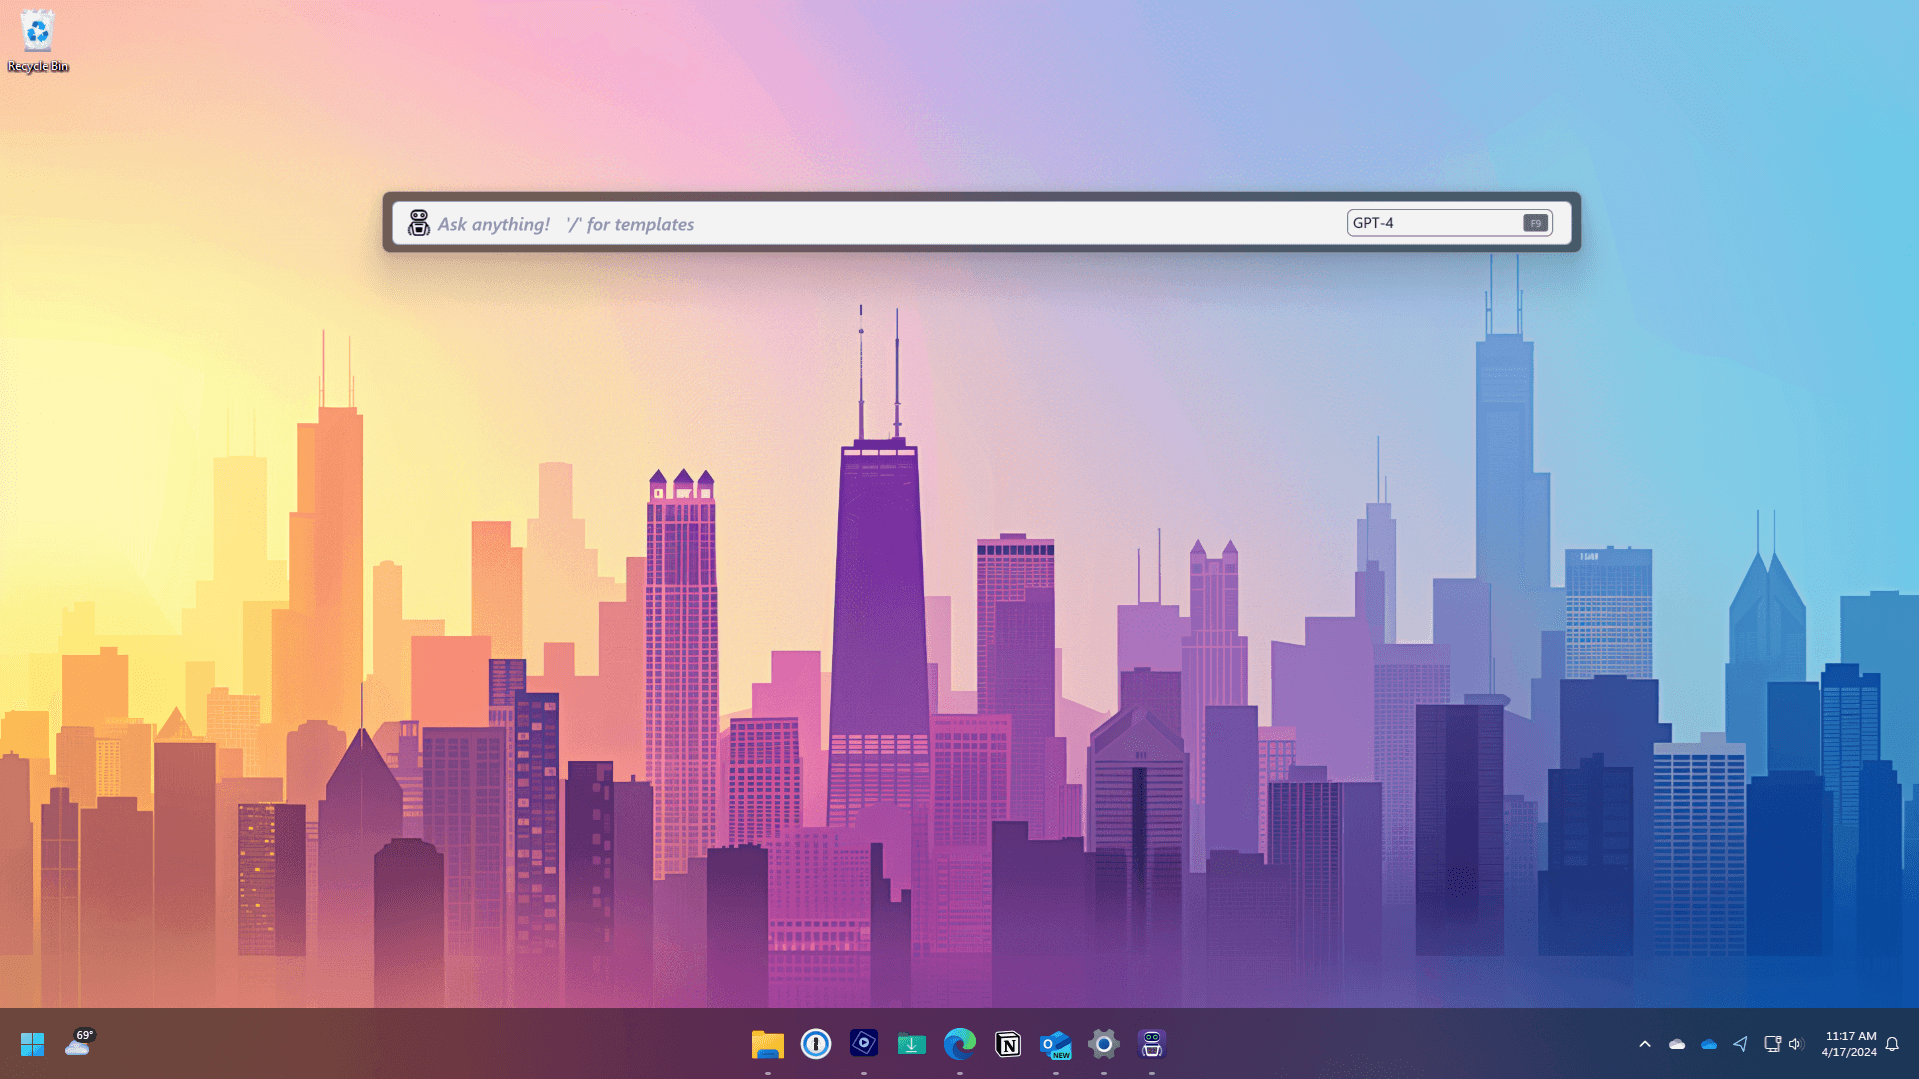Open the volume speaker control in tray
The width and height of the screenshot is (1919, 1079).
pyautogui.click(x=1795, y=1044)
